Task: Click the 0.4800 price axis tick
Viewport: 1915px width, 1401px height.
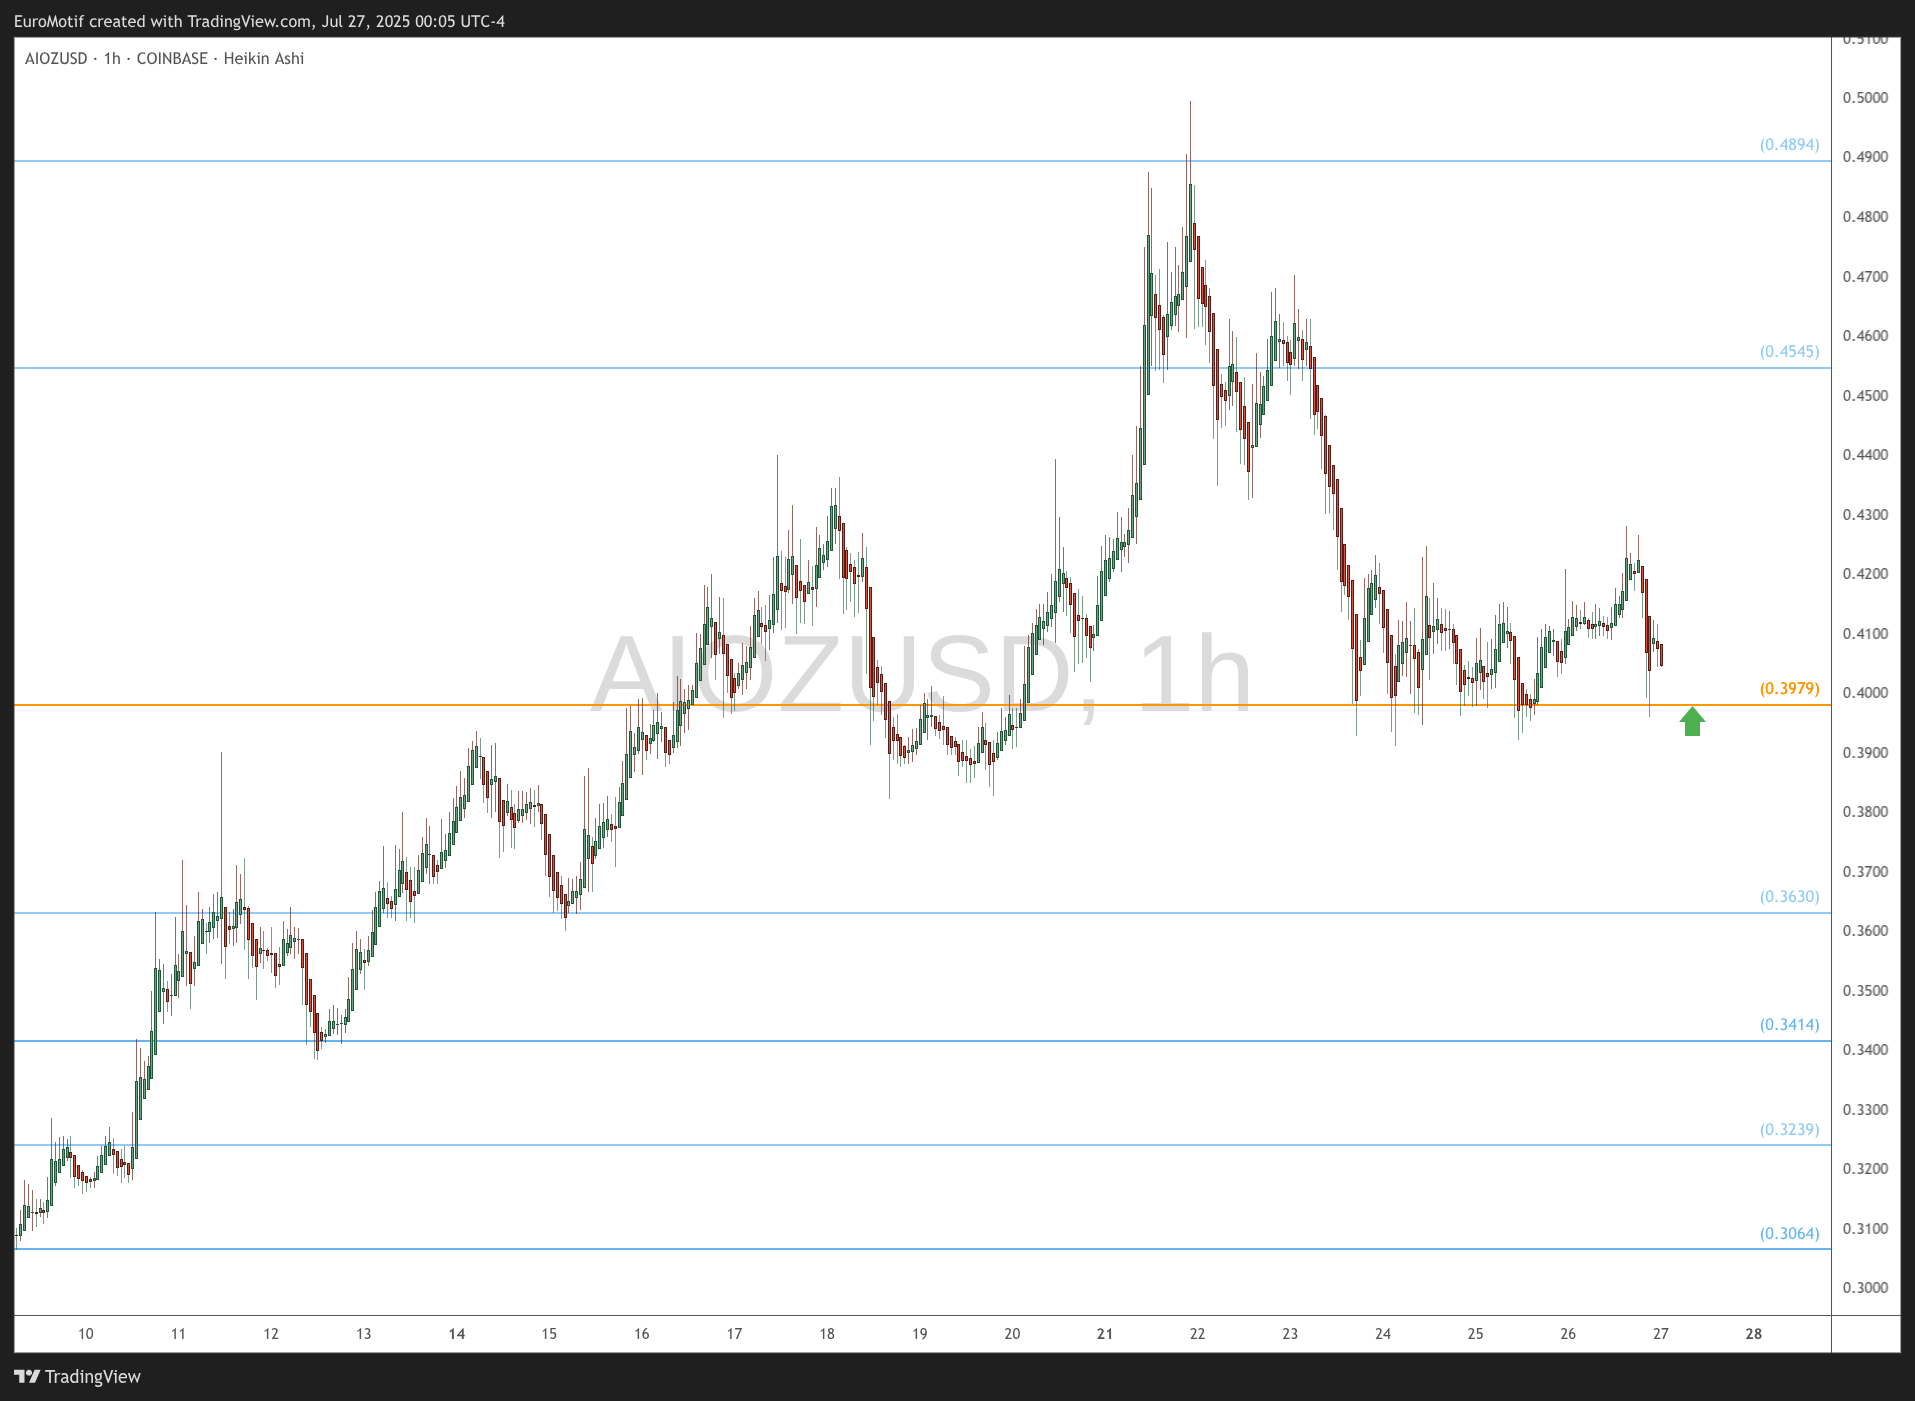Action: (1865, 217)
